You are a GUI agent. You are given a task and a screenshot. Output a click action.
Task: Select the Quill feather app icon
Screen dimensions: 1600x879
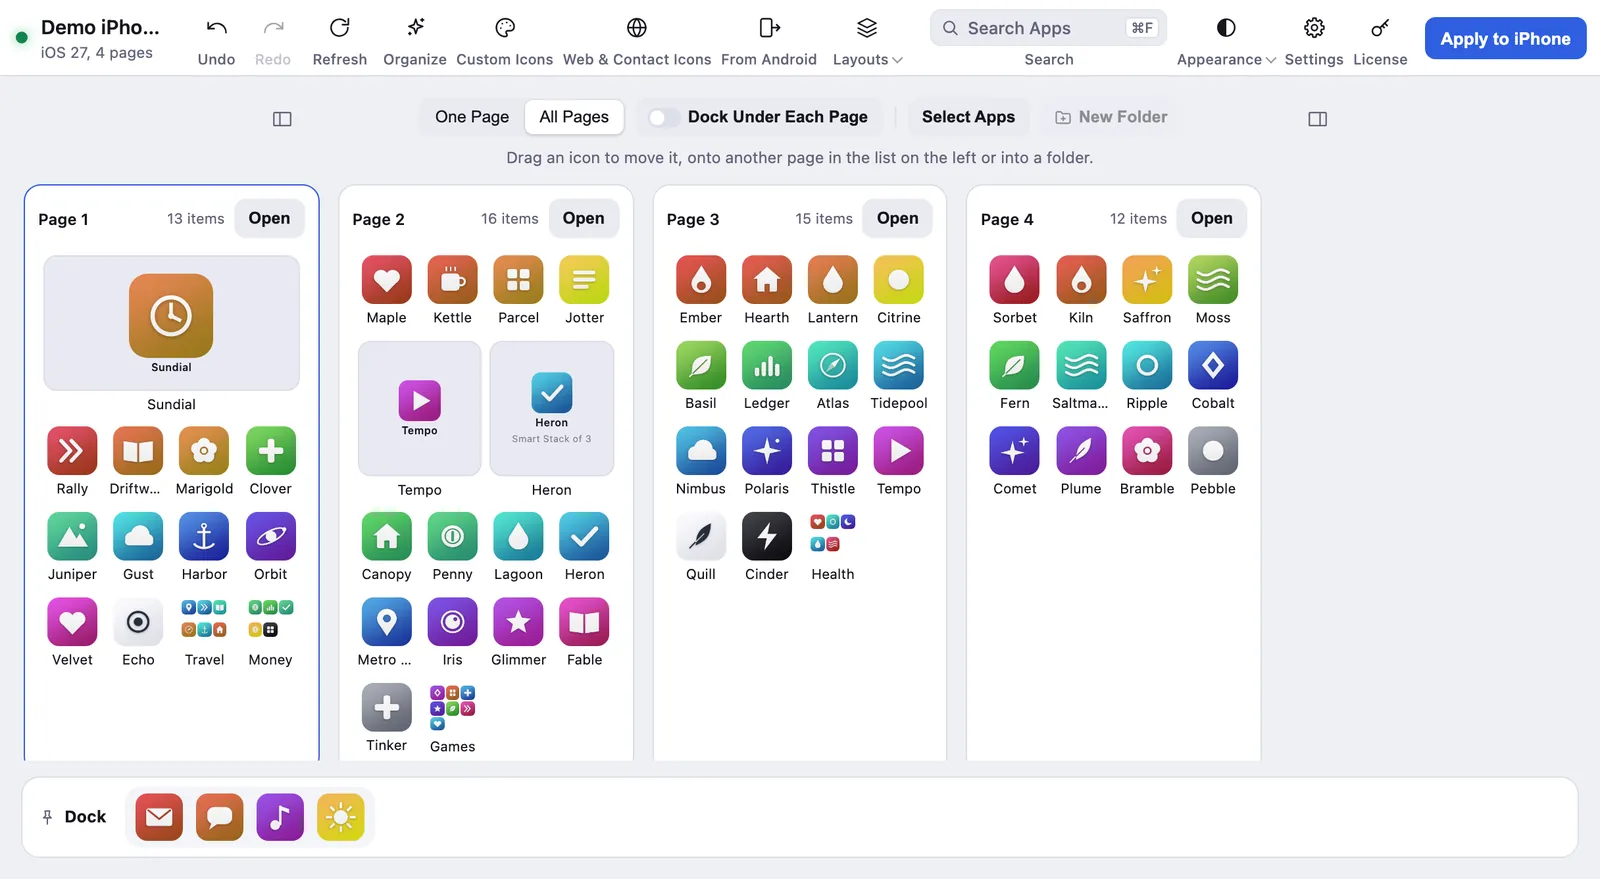click(x=701, y=537)
